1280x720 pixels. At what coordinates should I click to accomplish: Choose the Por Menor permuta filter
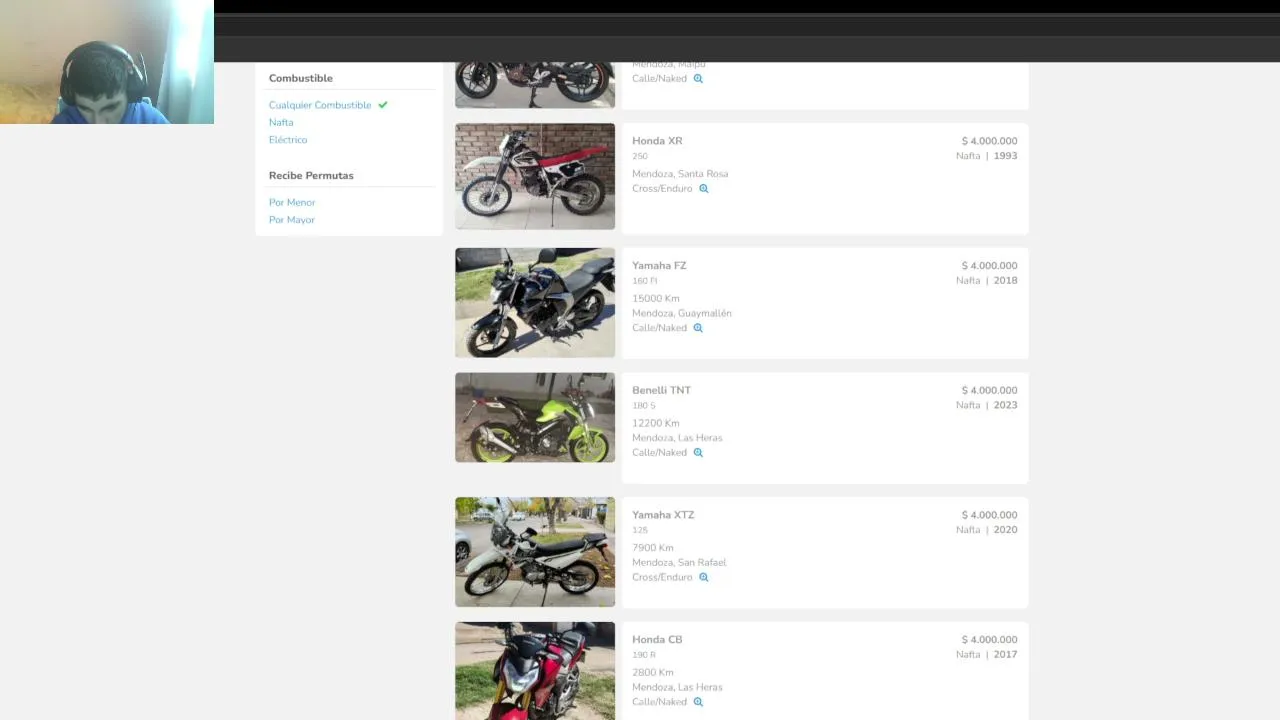[x=292, y=202]
